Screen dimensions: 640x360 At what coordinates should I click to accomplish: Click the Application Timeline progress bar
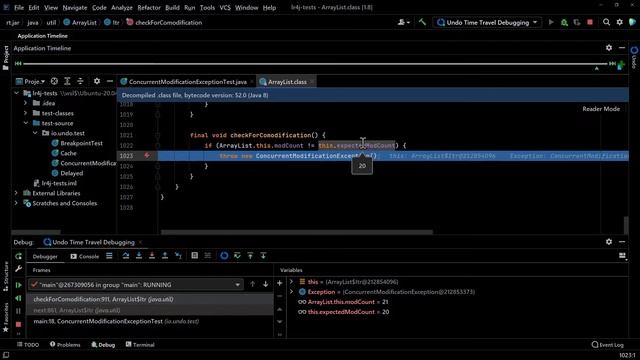(x=315, y=64)
